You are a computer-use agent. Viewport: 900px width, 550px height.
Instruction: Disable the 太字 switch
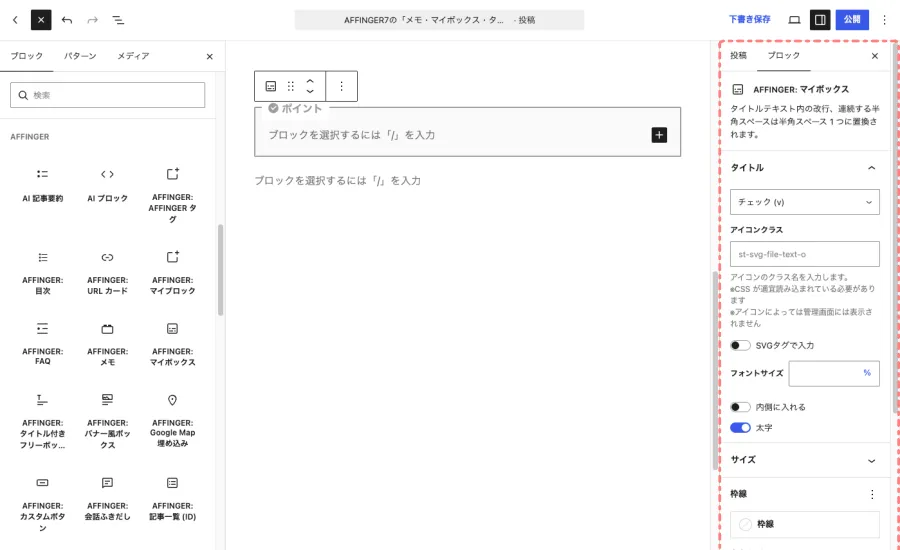click(x=740, y=428)
